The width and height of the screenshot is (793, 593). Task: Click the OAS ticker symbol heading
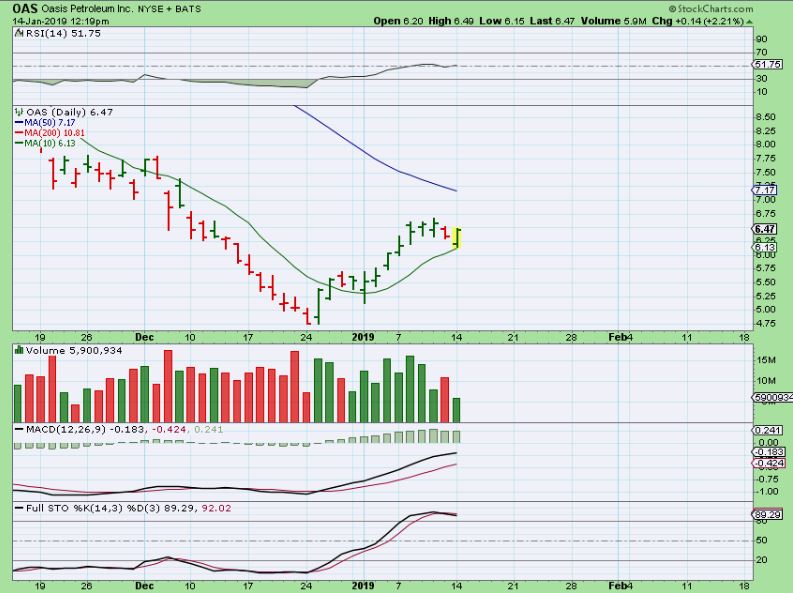[x=25, y=9]
